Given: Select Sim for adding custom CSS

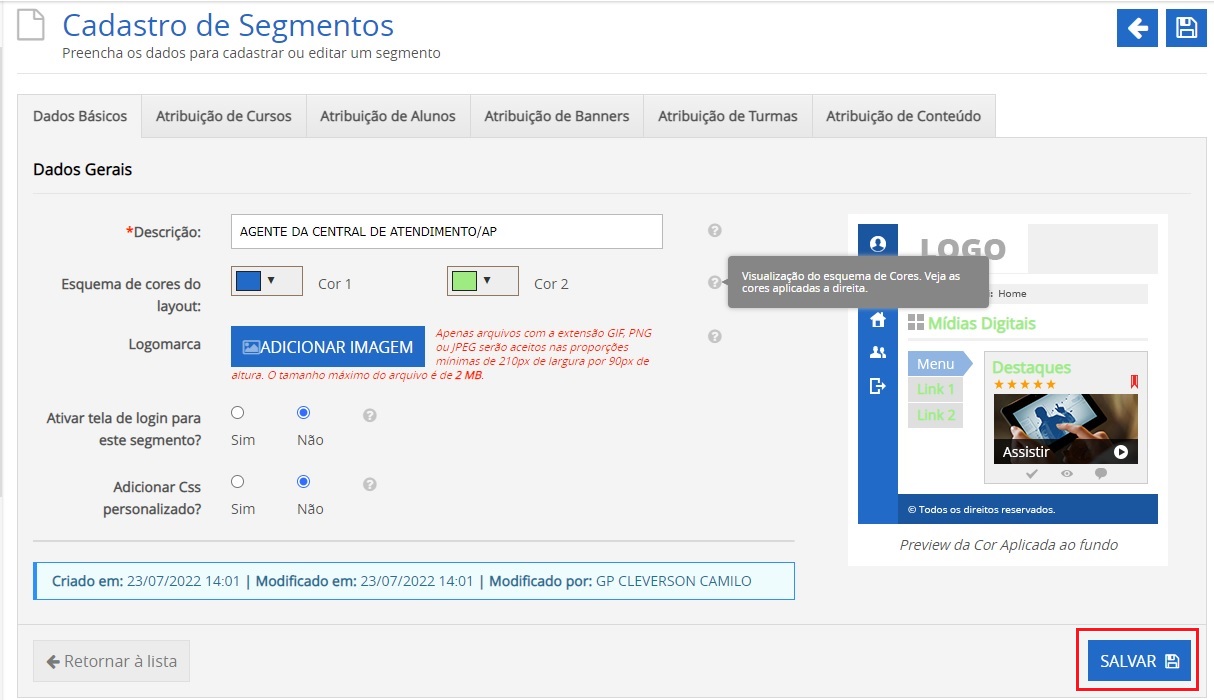Looking at the screenshot, I should click(x=238, y=482).
